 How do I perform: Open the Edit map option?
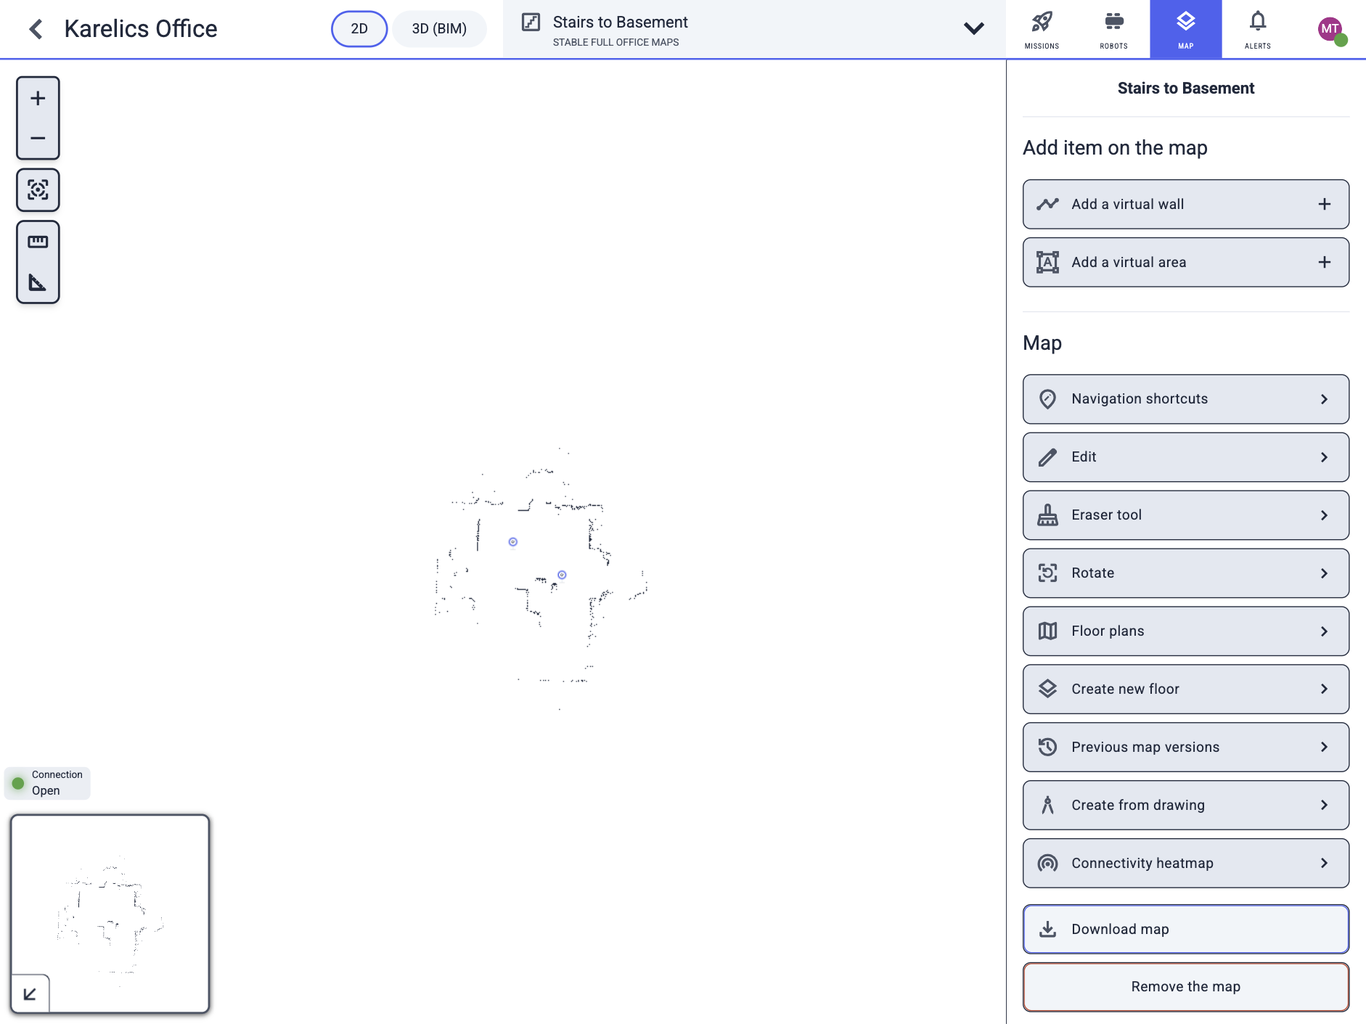pyautogui.click(x=1186, y=457)
